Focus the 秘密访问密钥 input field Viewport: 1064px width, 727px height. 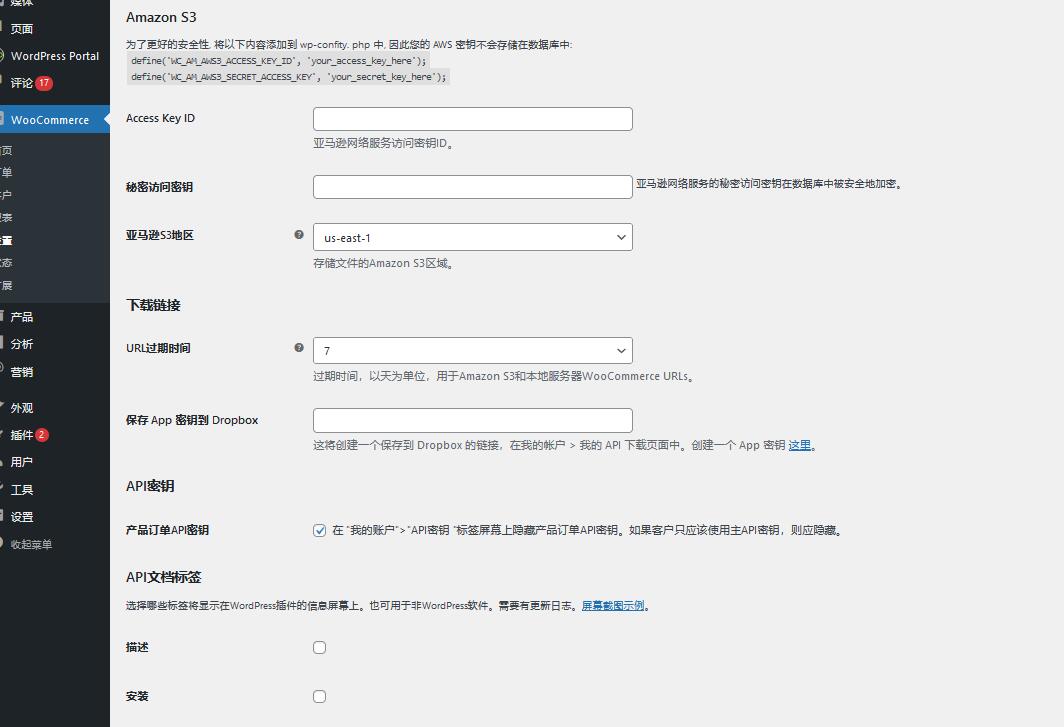pyautogui.click(x=472, y=187)
